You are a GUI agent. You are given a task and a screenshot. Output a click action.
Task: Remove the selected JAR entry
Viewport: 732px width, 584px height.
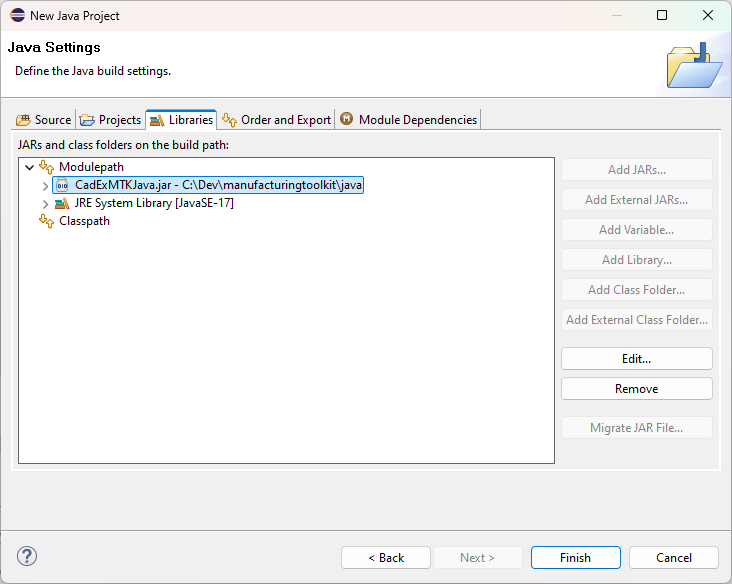click(x=636, y=389)
